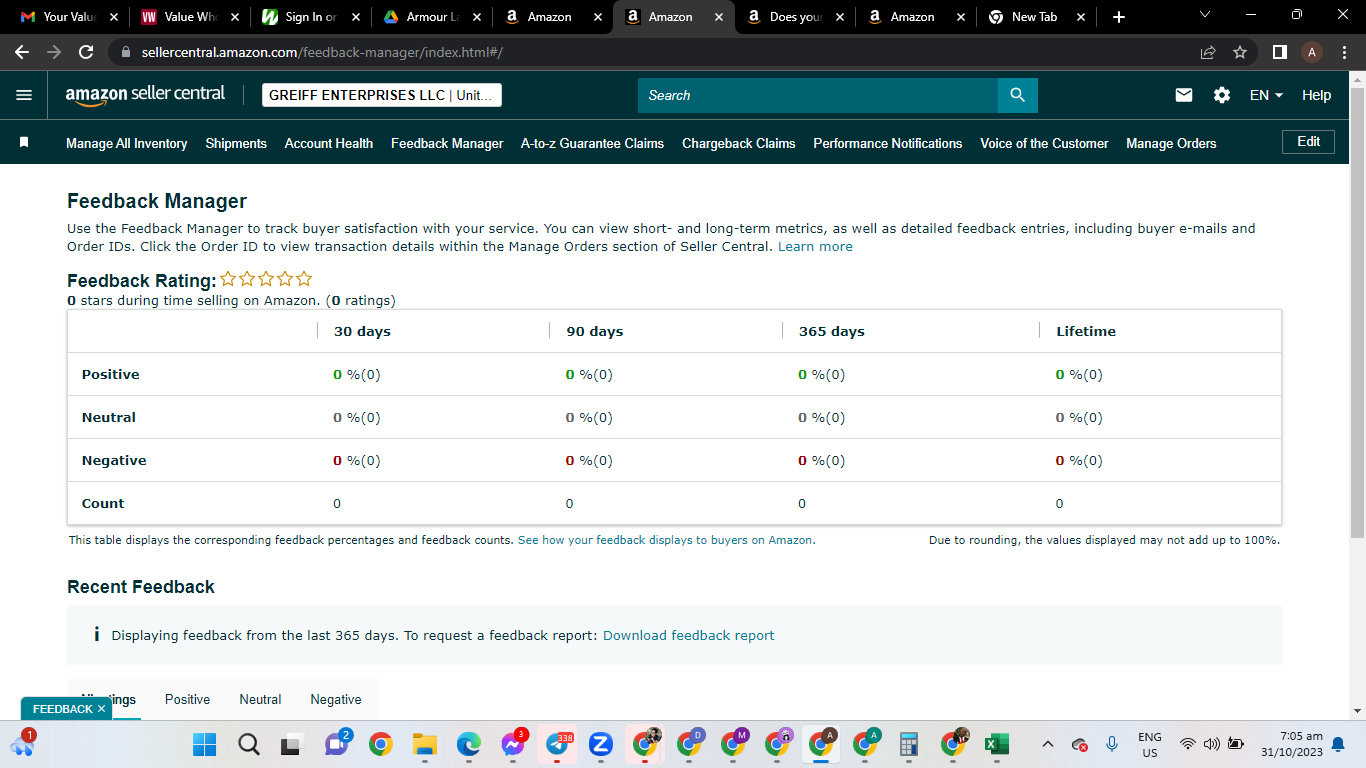Image resolution: width=1366 pixels, height=768 pixels.
Task: Open File Explorer from the taskbar
Action: pyautogui.click(x=425, y=744)
